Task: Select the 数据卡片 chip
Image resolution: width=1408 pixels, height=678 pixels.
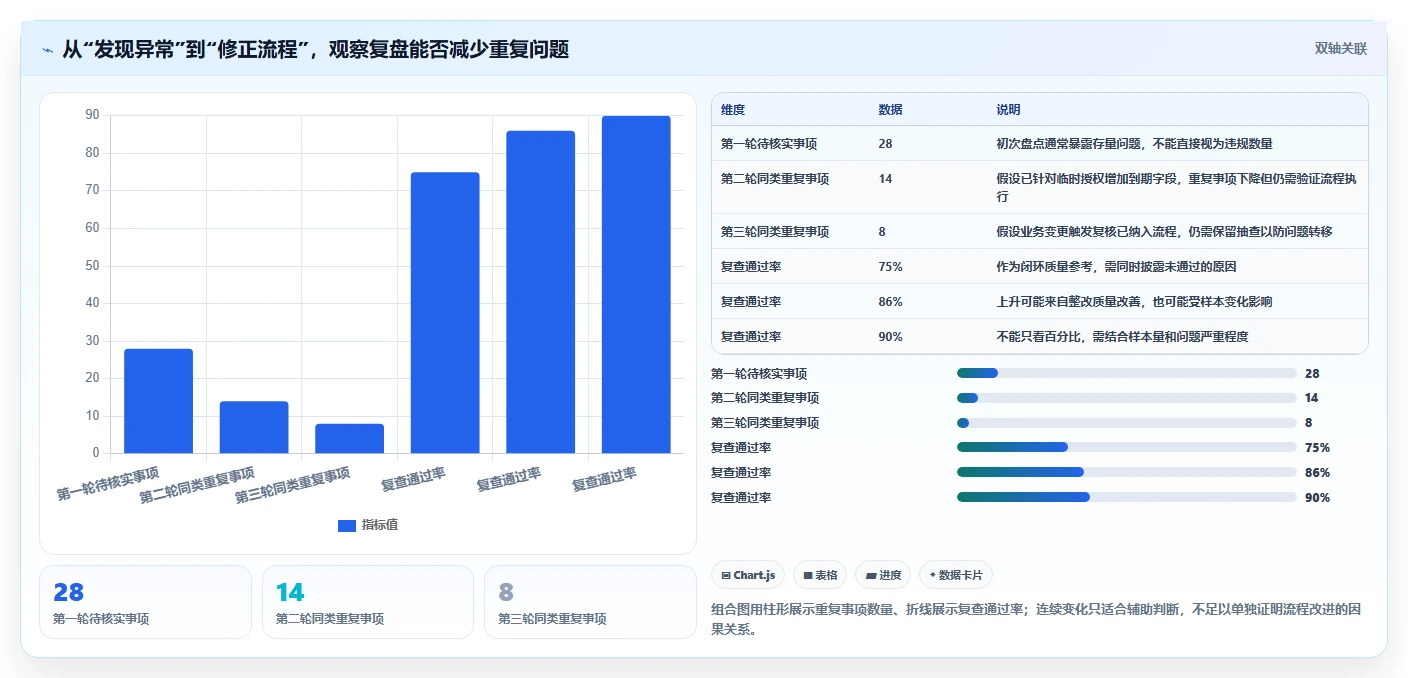Action: click(x=956, y=575)
